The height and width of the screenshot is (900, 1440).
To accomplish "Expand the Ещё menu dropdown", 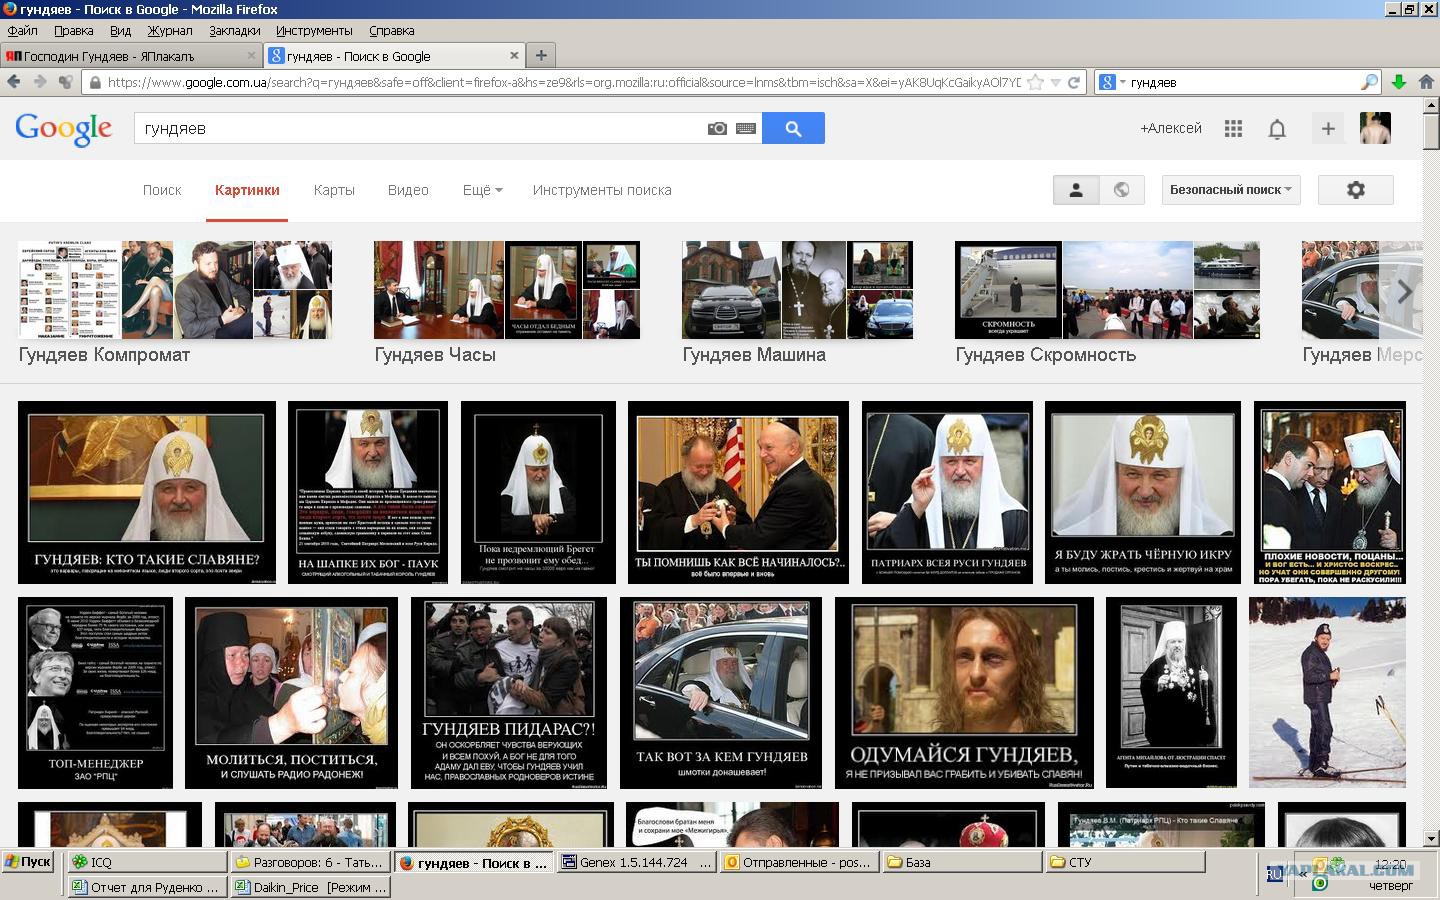I will pos(482,190).
